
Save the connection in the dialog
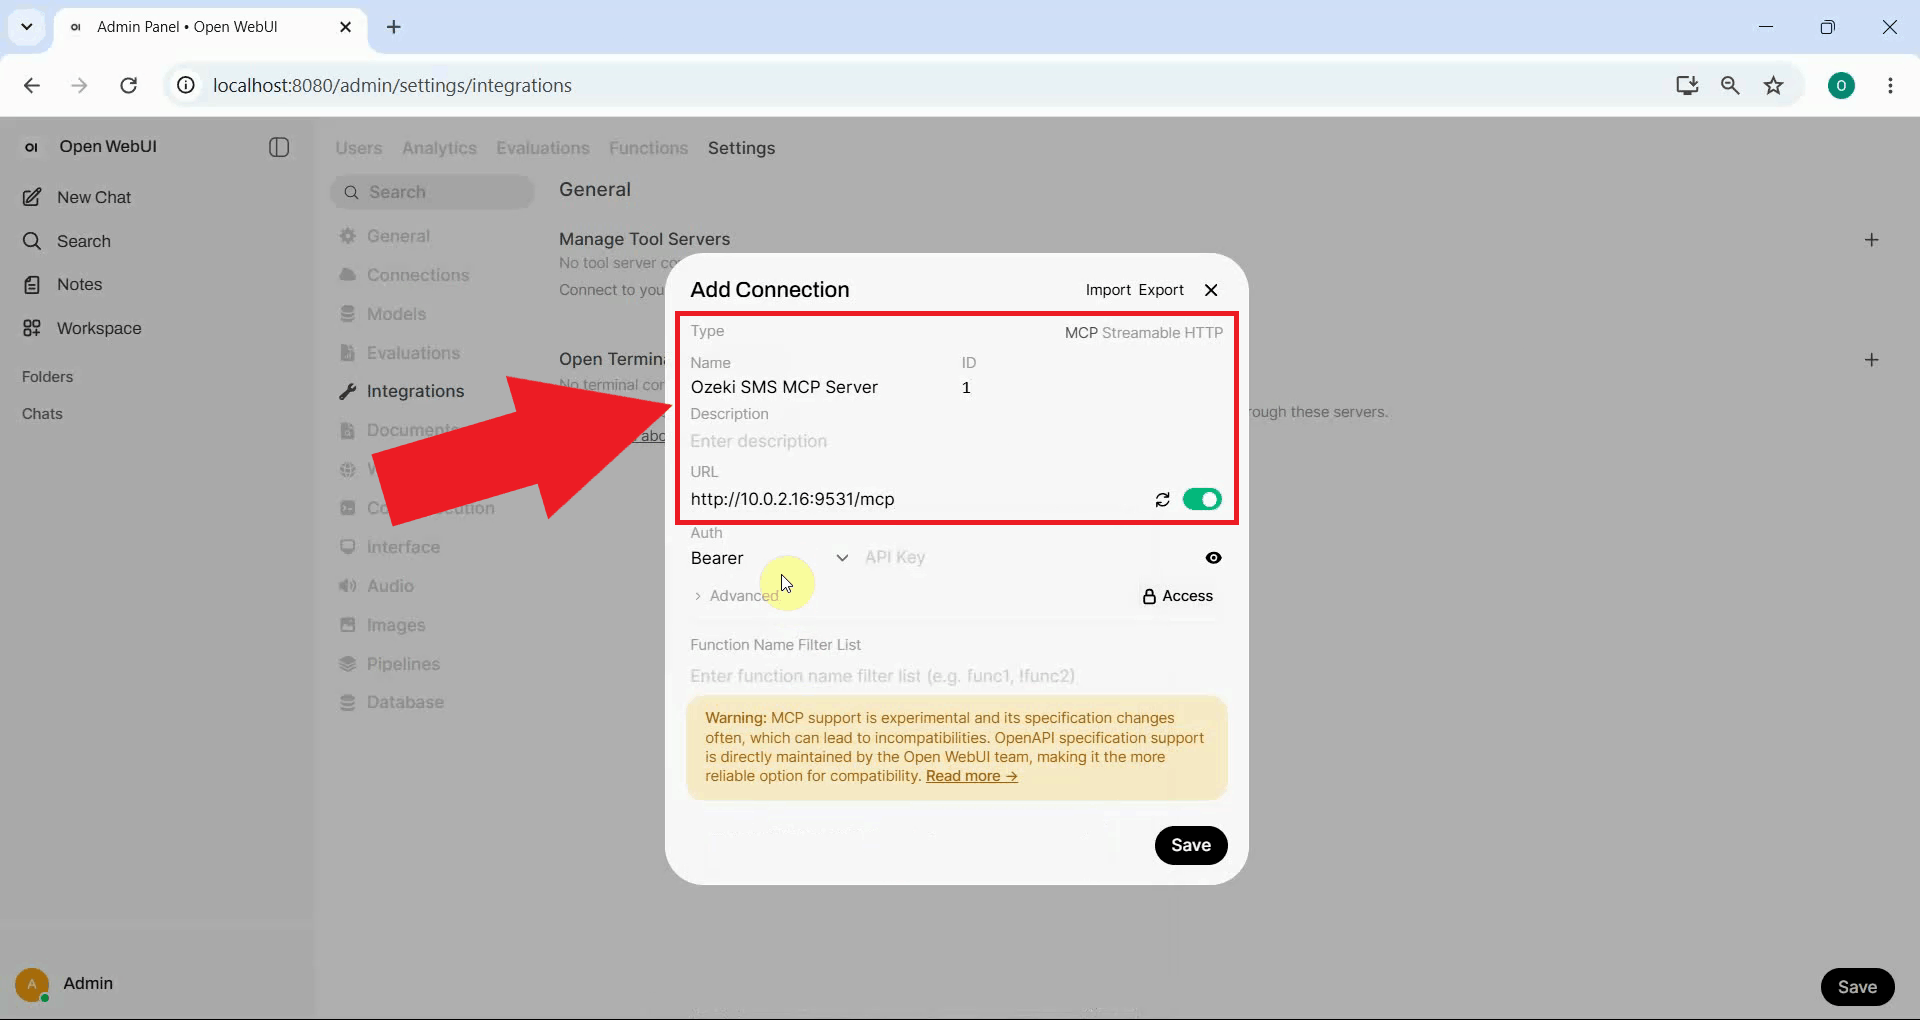pos(1191,845)
